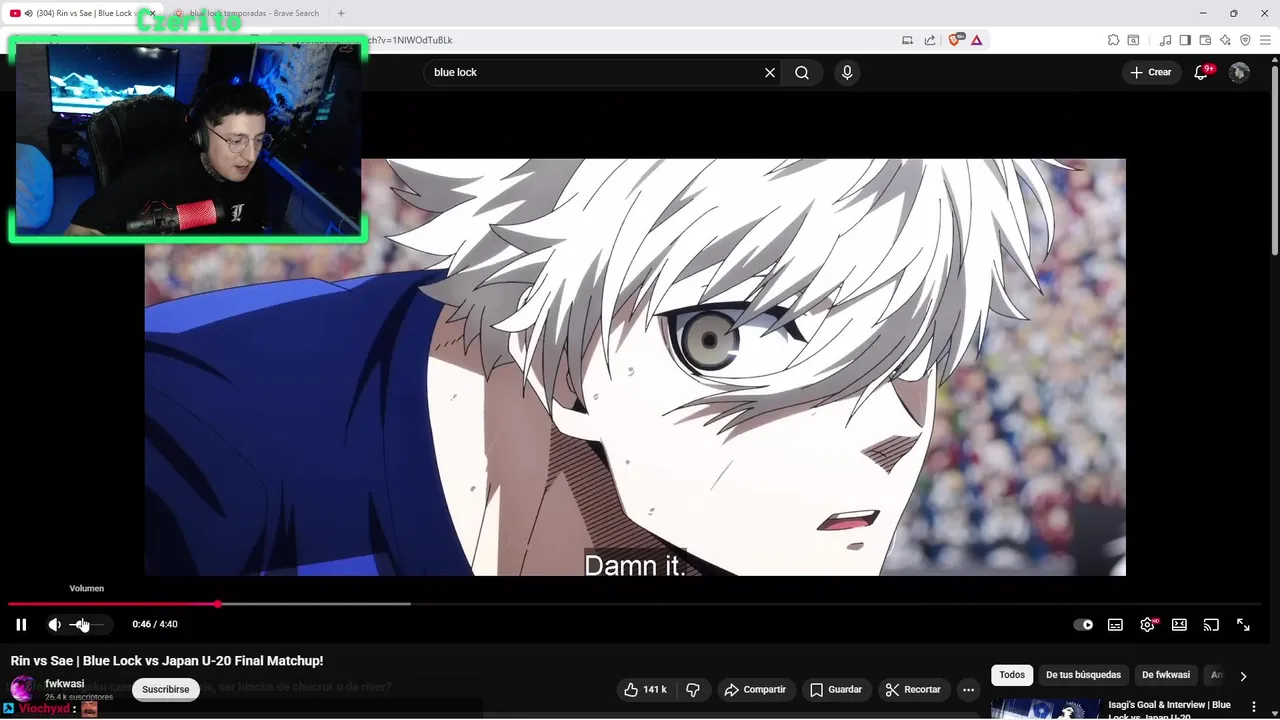Open a new browser tab
Viewport: 1280px width, 720px height.
(341, 13)
